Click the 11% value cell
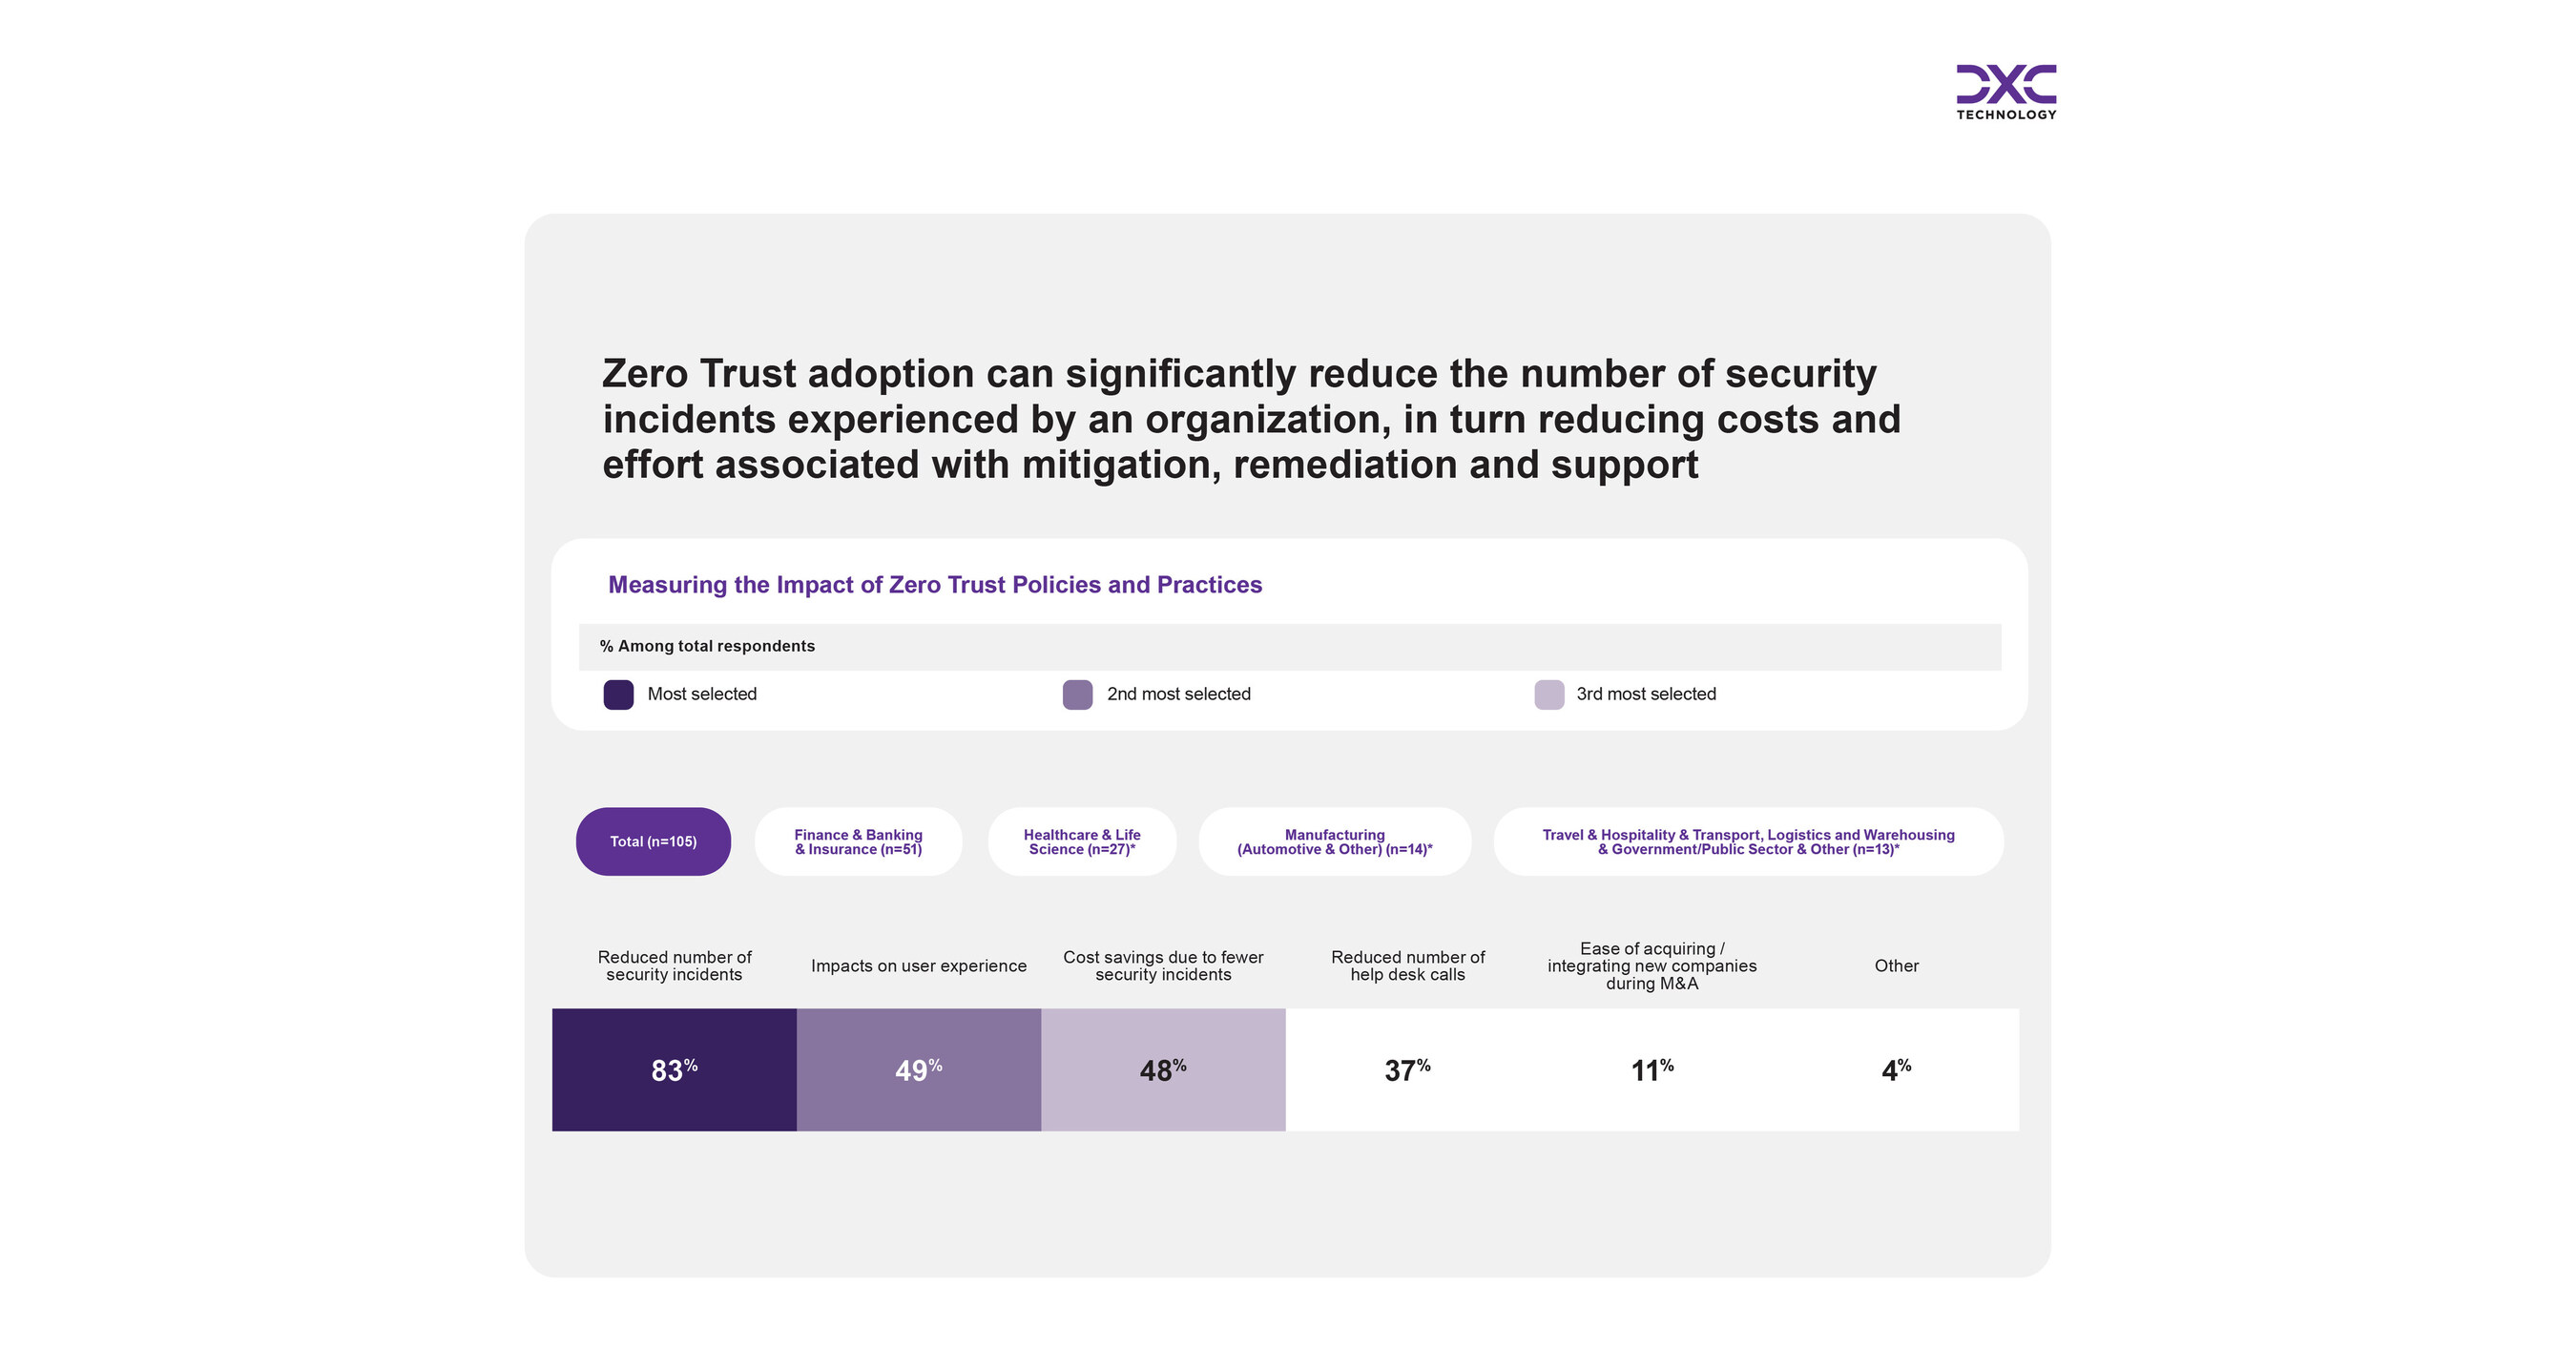Screen dimensions: 2576x1349 (x=1652, y=1069)
